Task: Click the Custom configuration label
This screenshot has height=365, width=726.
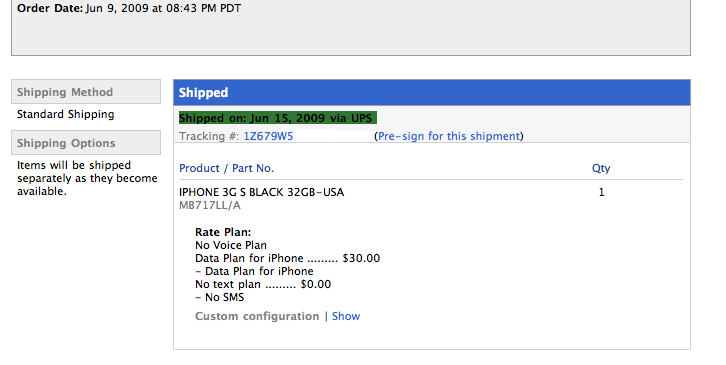Action: (x=257, y=316)
